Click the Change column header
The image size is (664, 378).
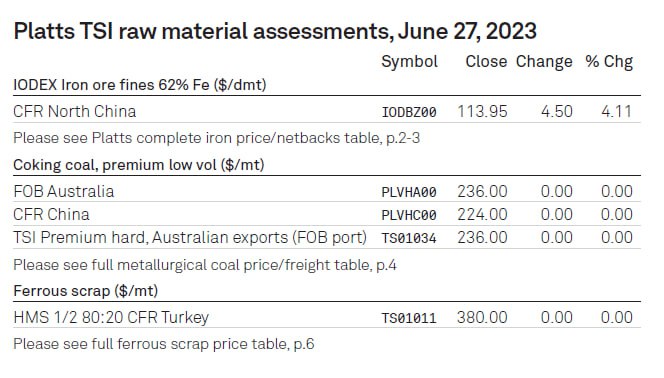(544, 62)
